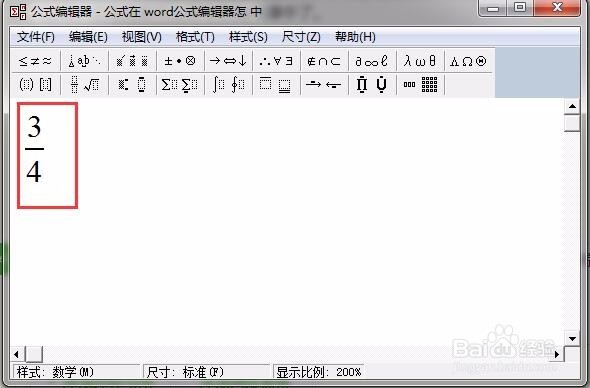The image size is (590, 388).
Task: Open the 文件(F) menu
Action: [36, 37]
